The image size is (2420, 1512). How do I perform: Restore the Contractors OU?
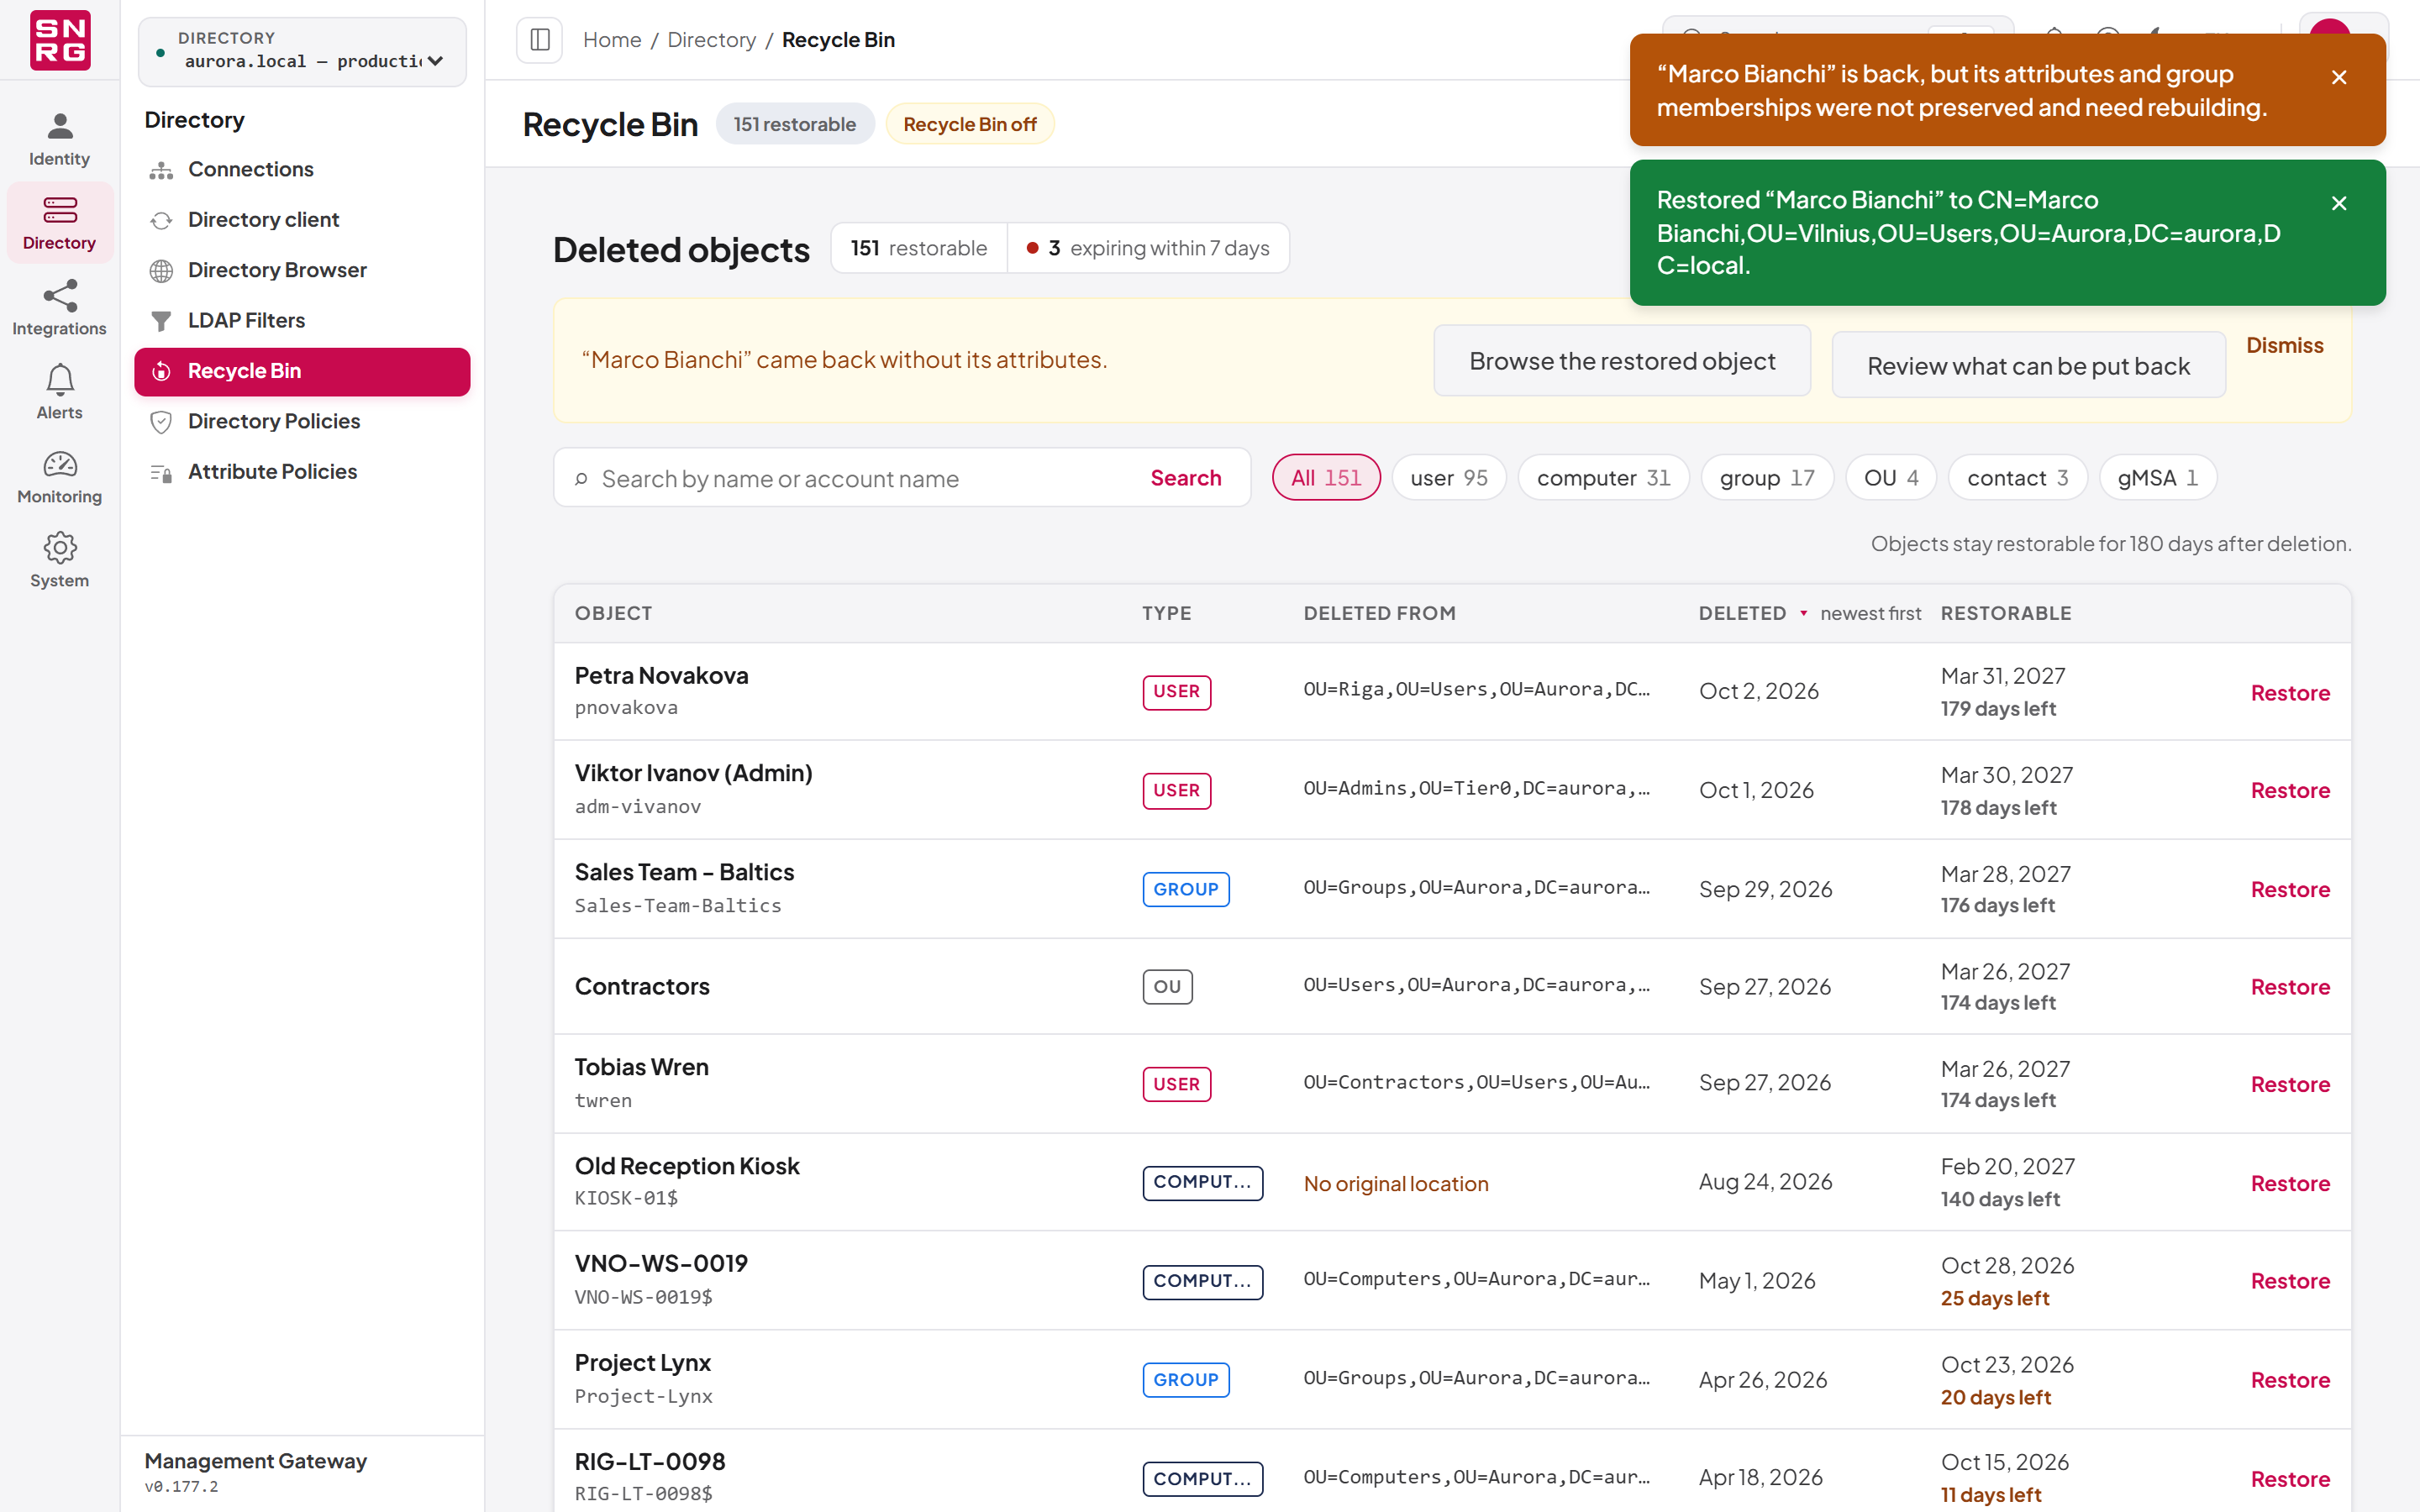(x=2290, y=987)
